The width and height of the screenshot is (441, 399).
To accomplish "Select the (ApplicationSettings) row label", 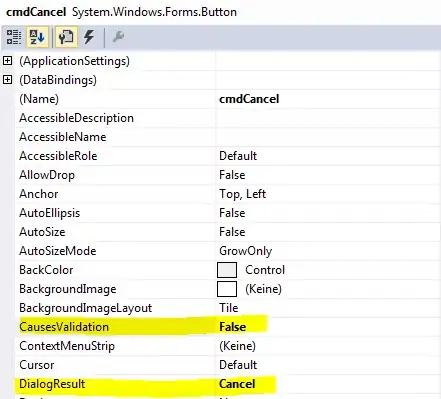I will pyautogui.click(x=74, y=61).
